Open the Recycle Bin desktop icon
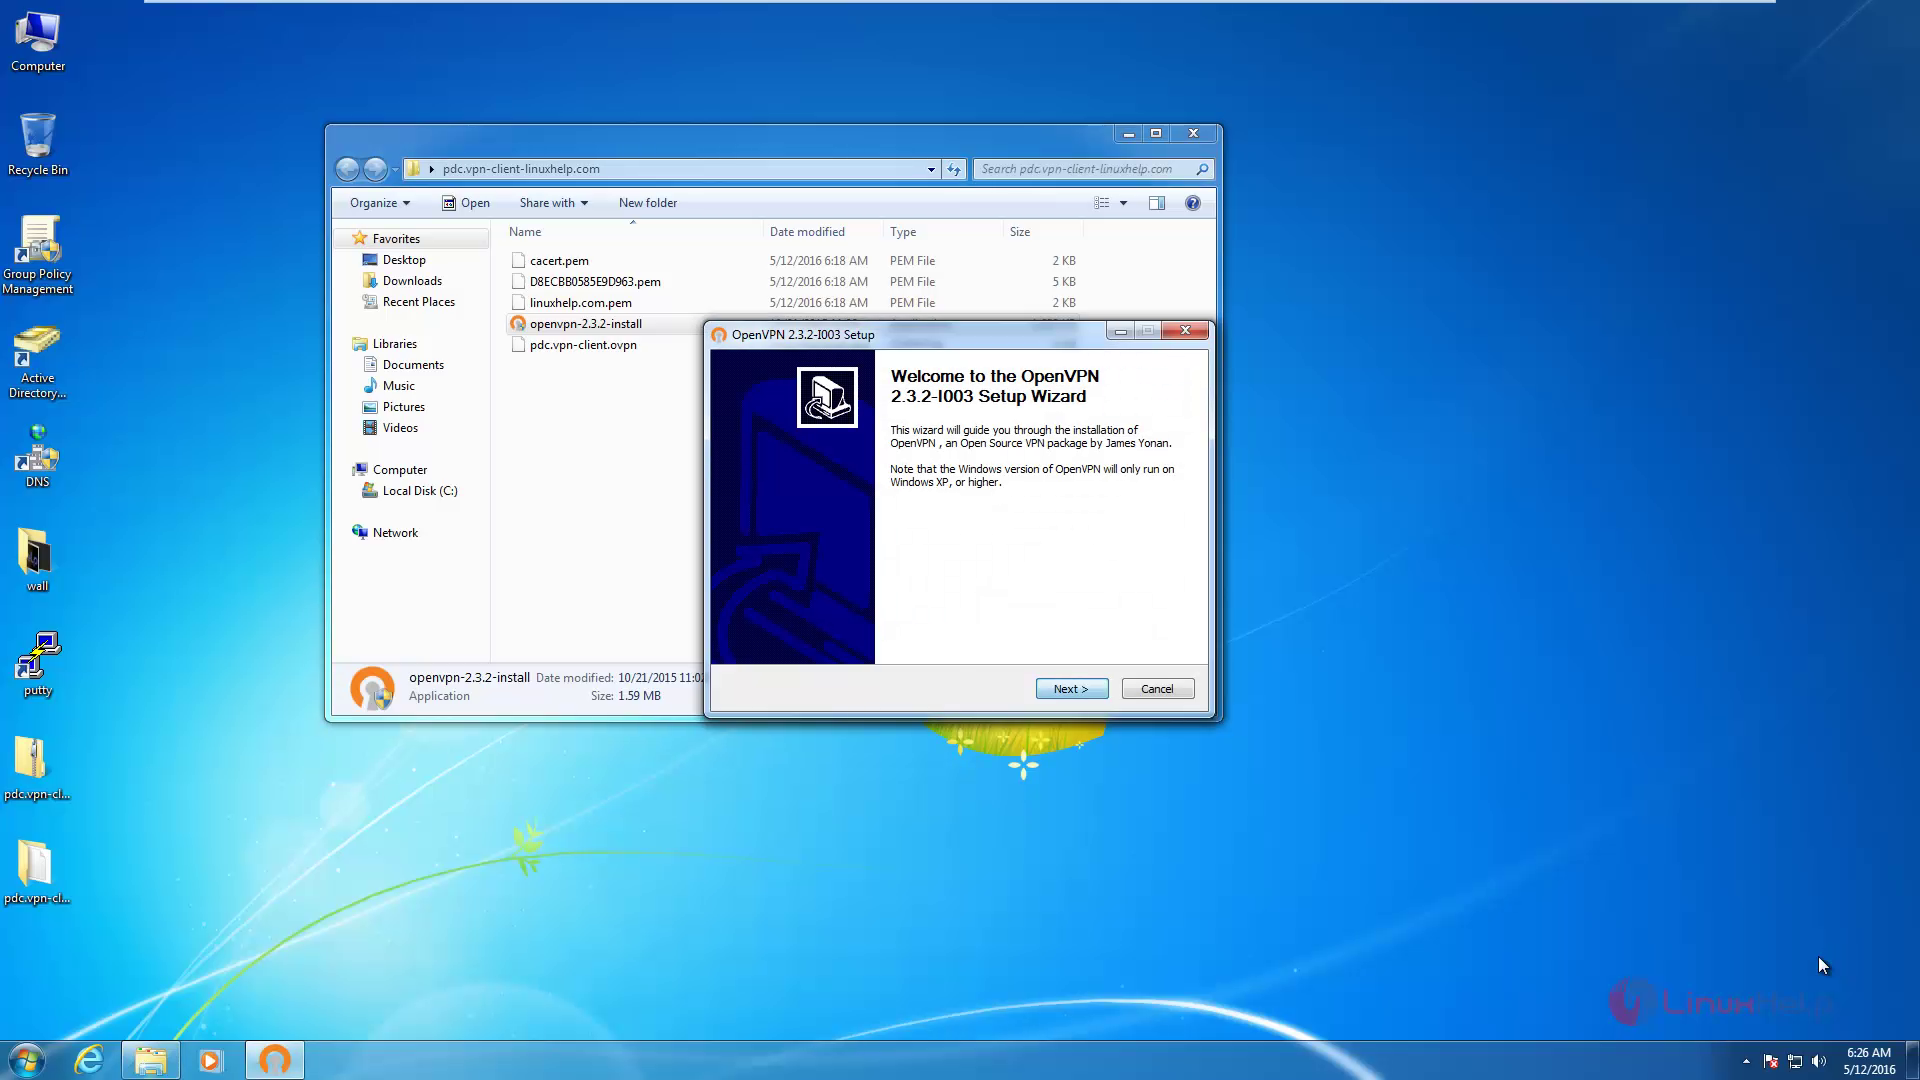This screenshot has width=1920, height=1080. point(38,145)
